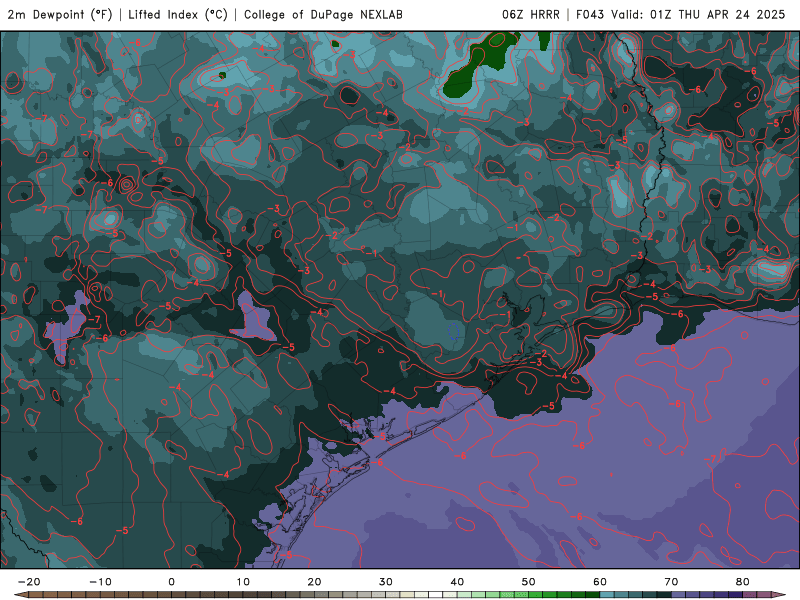Click the 'College of DuPage NEXLAB' credit text
This screenshot has height=600, width=800.
[323, 15]
